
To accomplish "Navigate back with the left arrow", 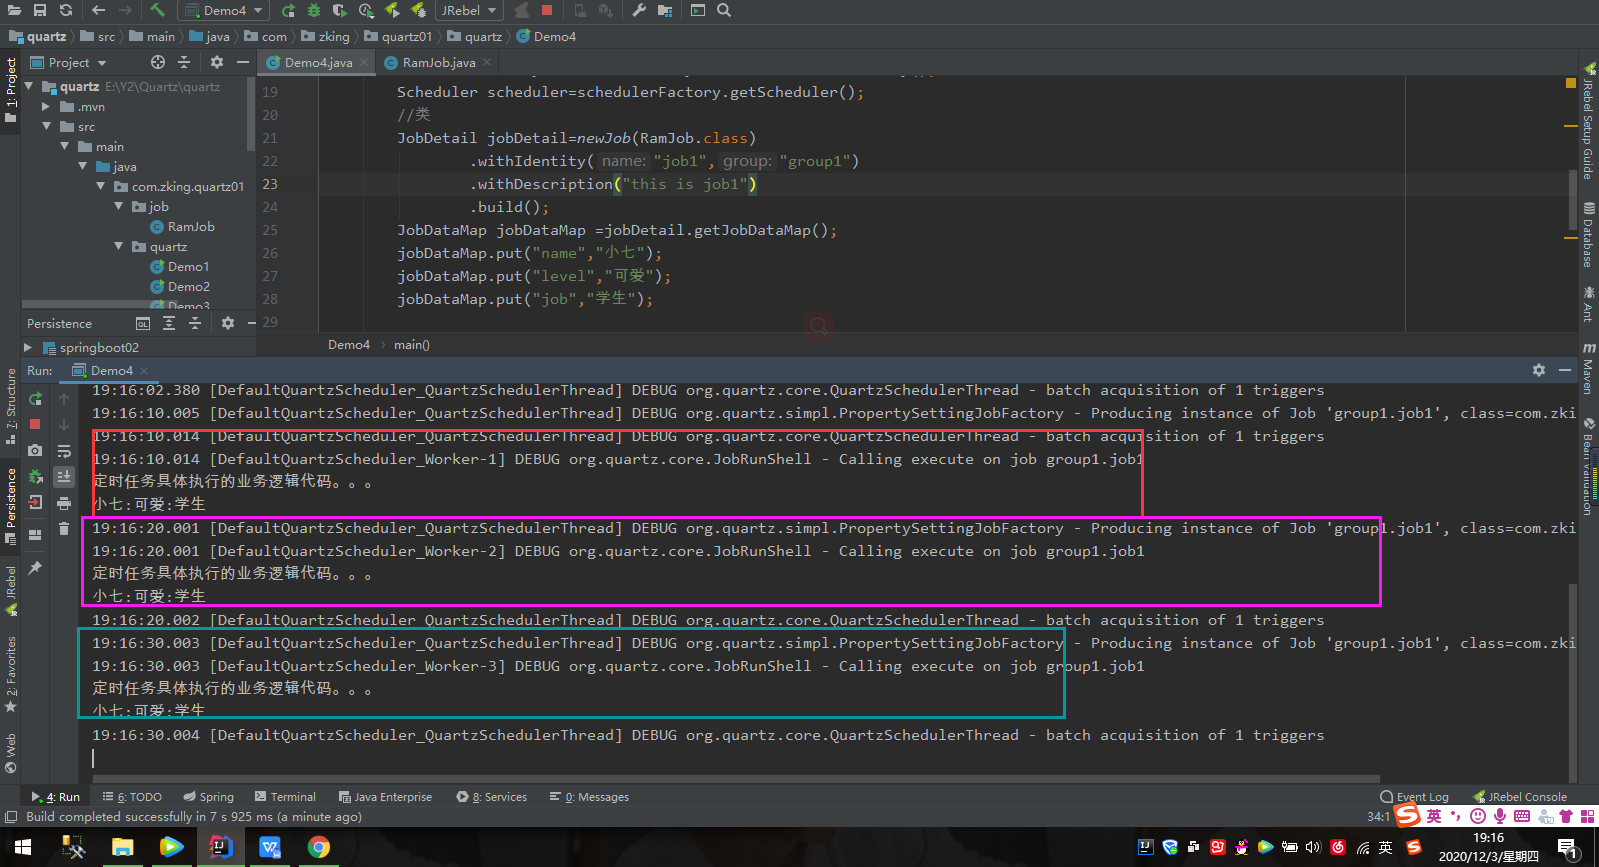I will (x=98, y=10).
